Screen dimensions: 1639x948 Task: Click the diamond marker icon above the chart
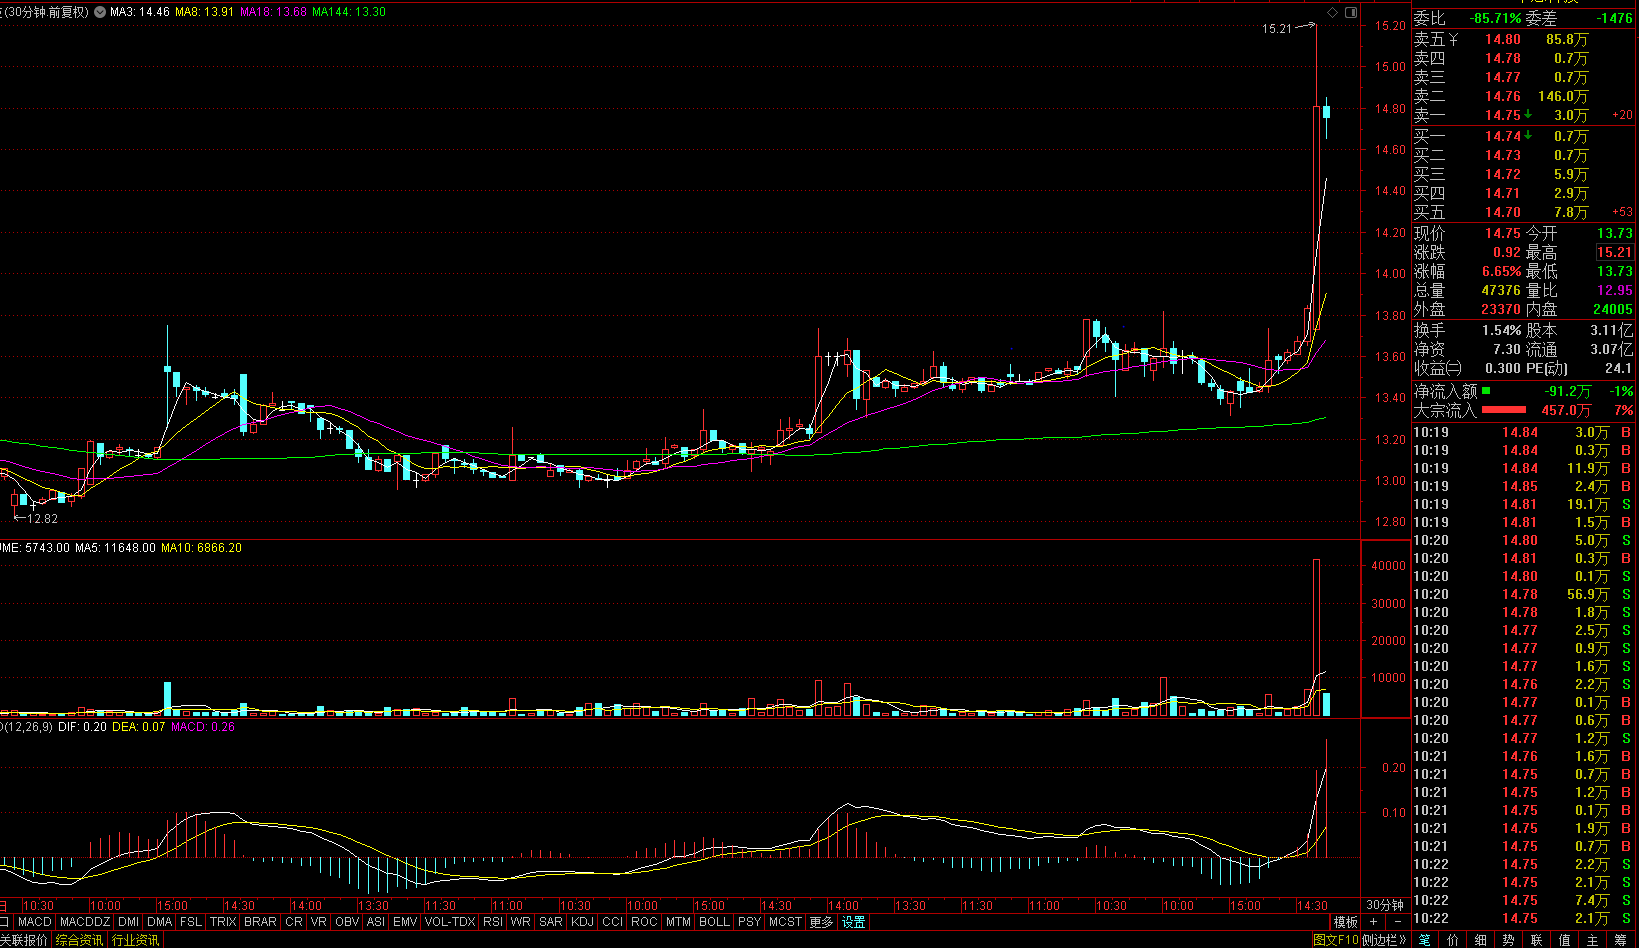tap(1333, 12)
